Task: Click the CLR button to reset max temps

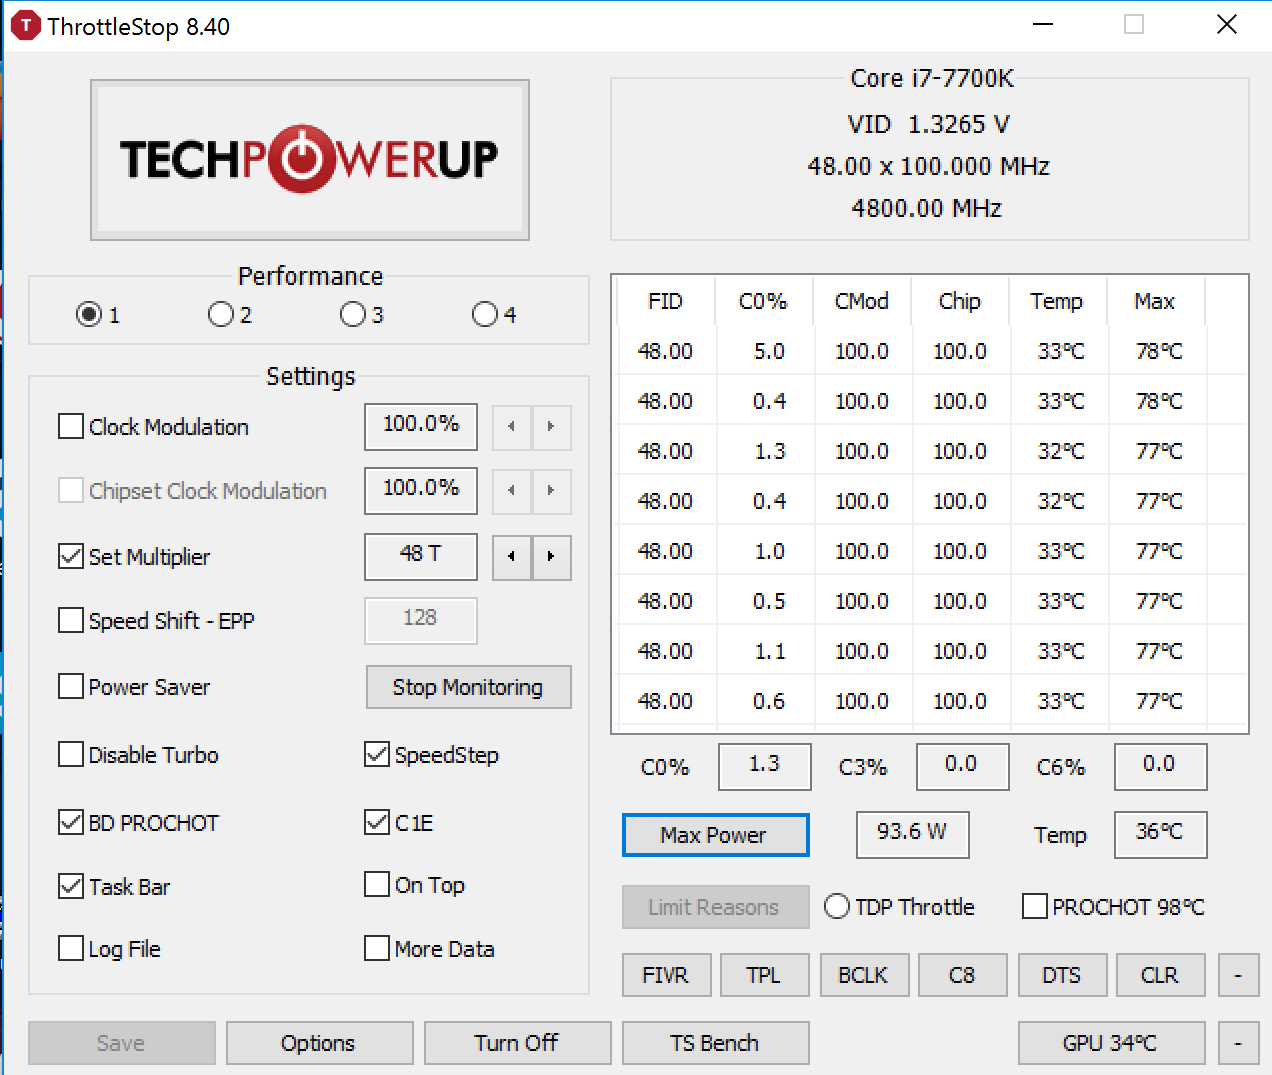Action: [1160, 975]
